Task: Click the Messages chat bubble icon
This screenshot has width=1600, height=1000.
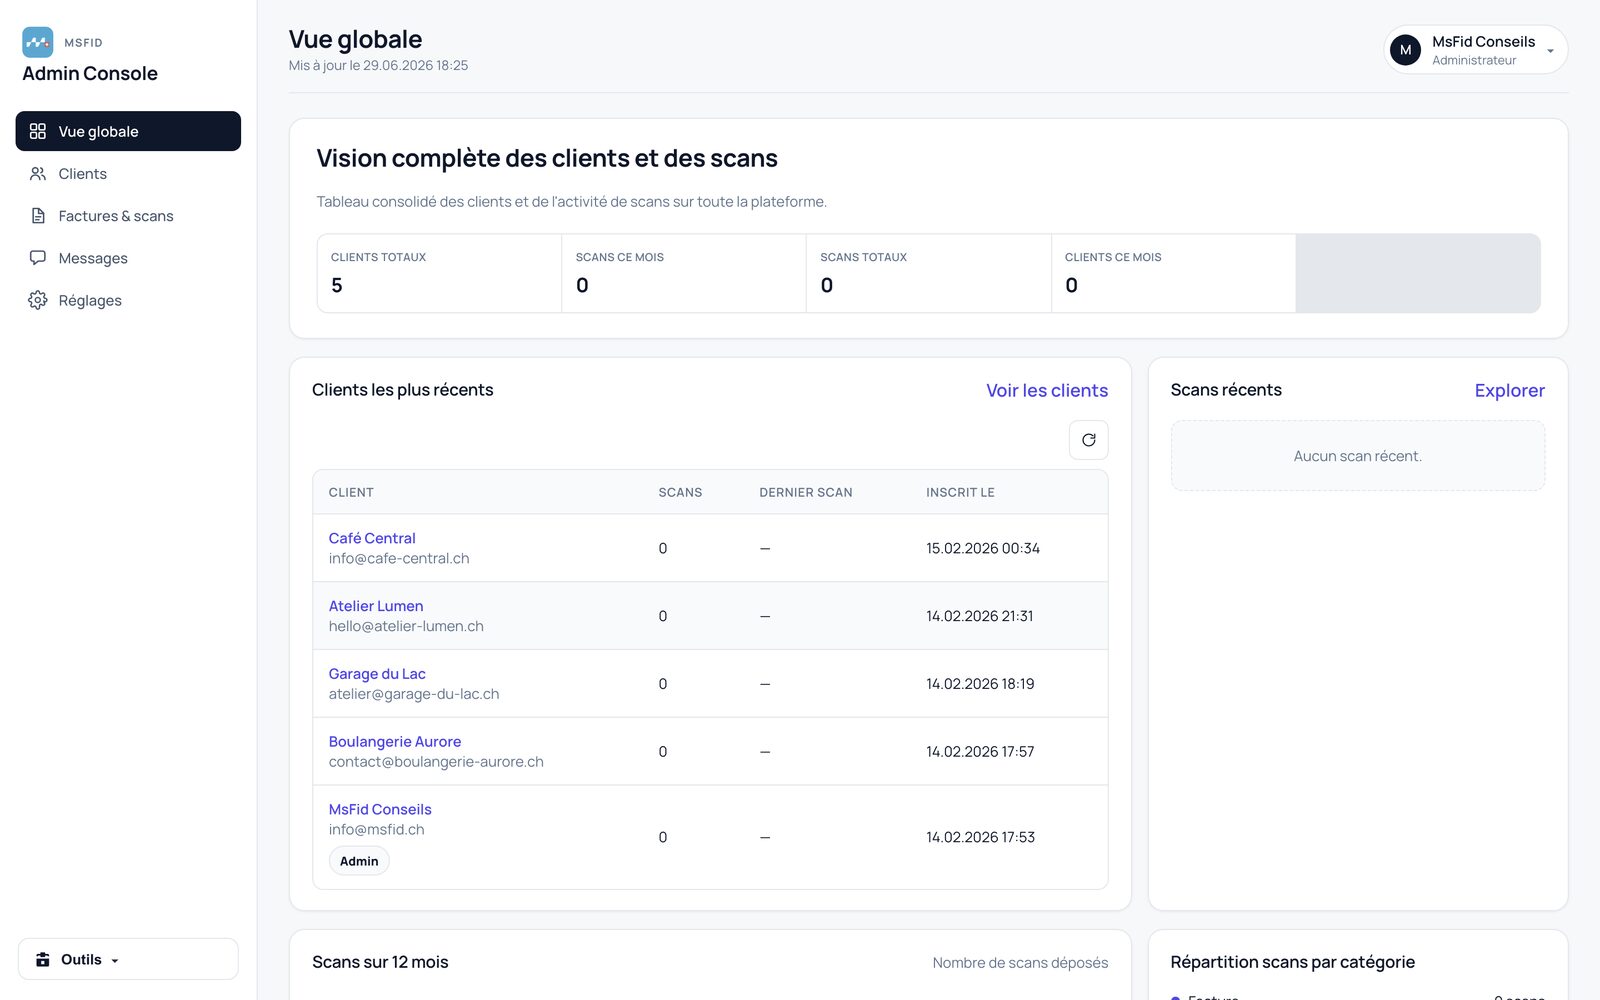Action: pos(38,258)
